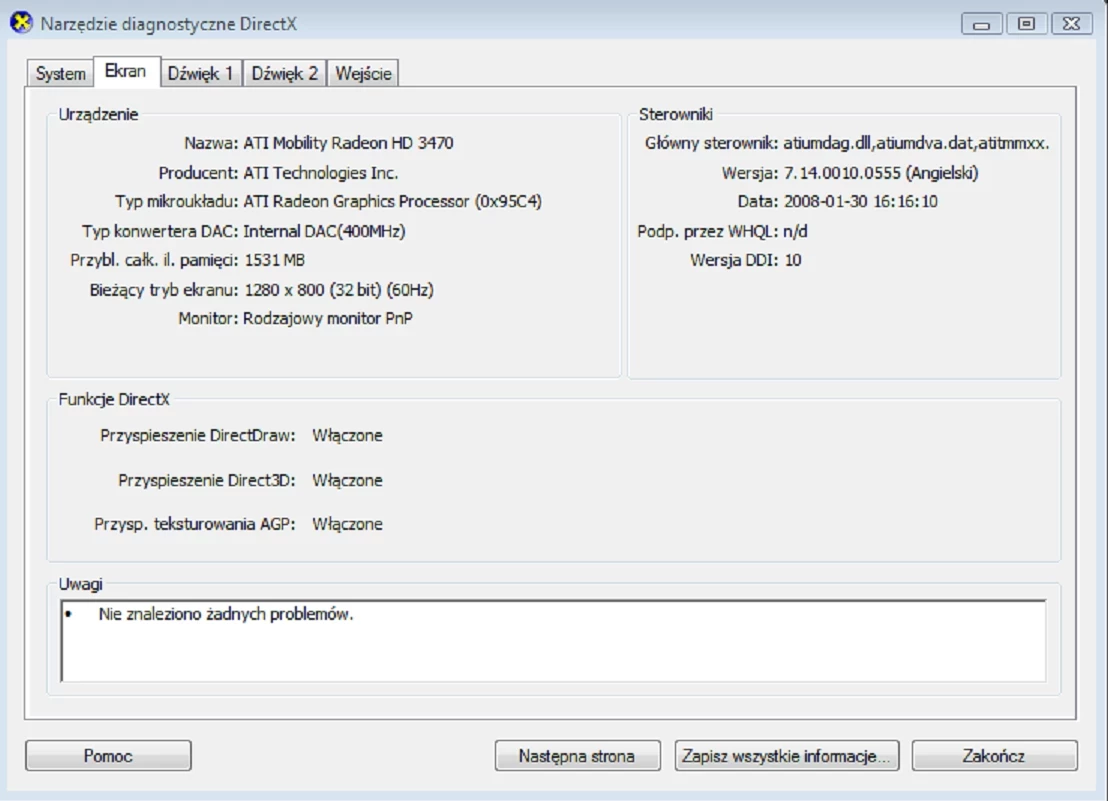
Task: Click the Data label under Sterowniki
Action: 758,201
